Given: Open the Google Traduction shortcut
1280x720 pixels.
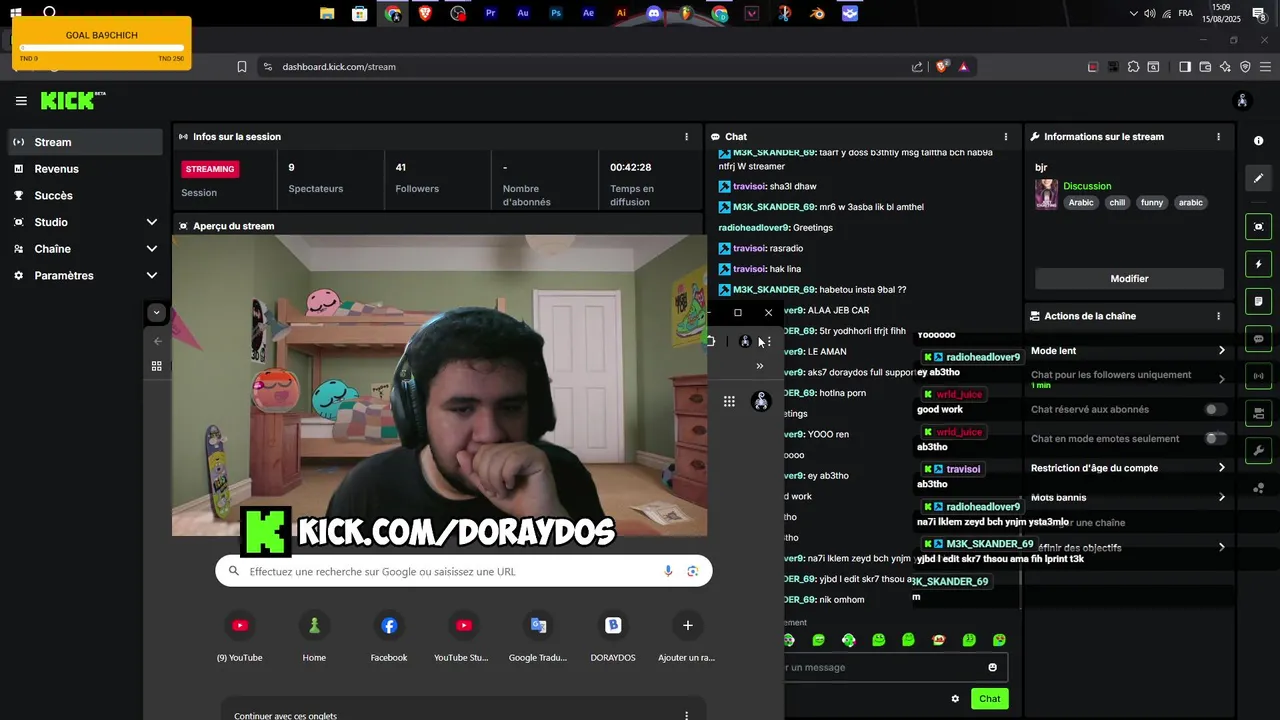Looking at the screenshot, I should (x=538, y=637).
